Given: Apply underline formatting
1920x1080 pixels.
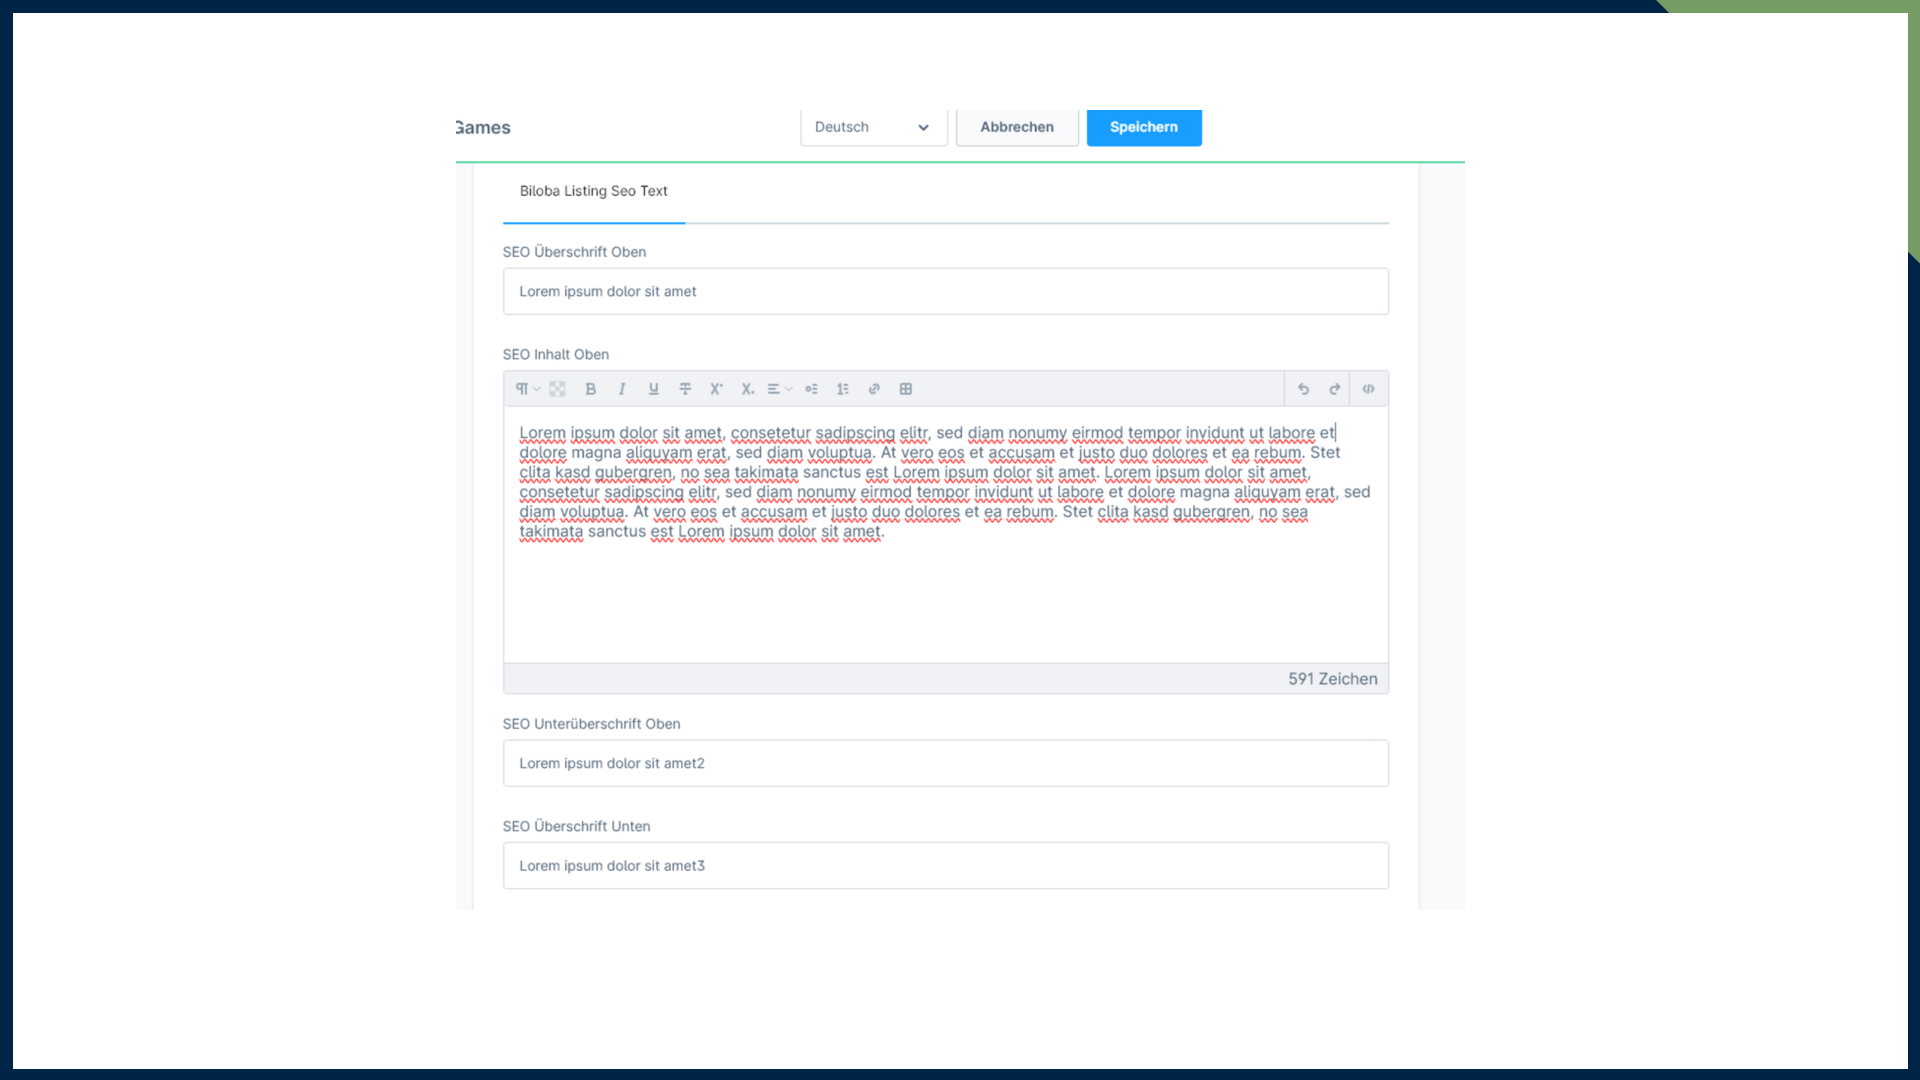Looking at the screenshot, I should click(653, 389).
